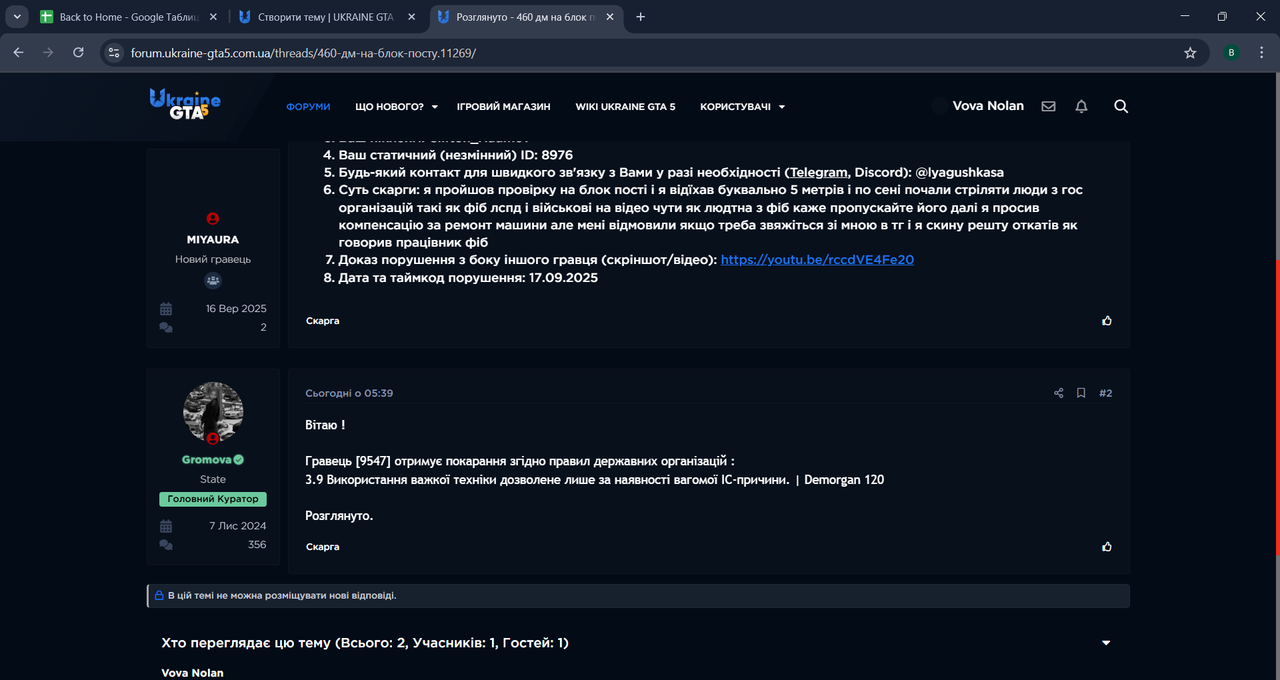Bookmark post #2
Image resolution: width=1280 pixels, height=680 pixels.
(1081, 393)
